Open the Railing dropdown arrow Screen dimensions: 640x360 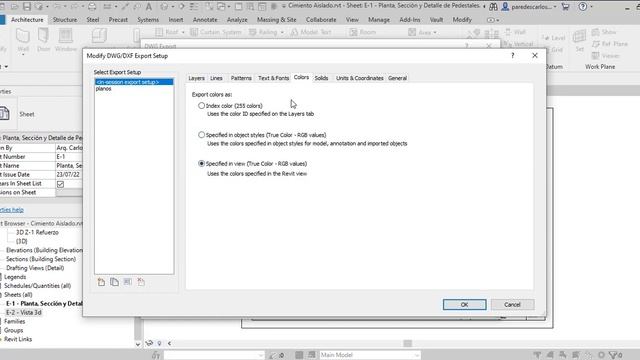coord(282,32)
